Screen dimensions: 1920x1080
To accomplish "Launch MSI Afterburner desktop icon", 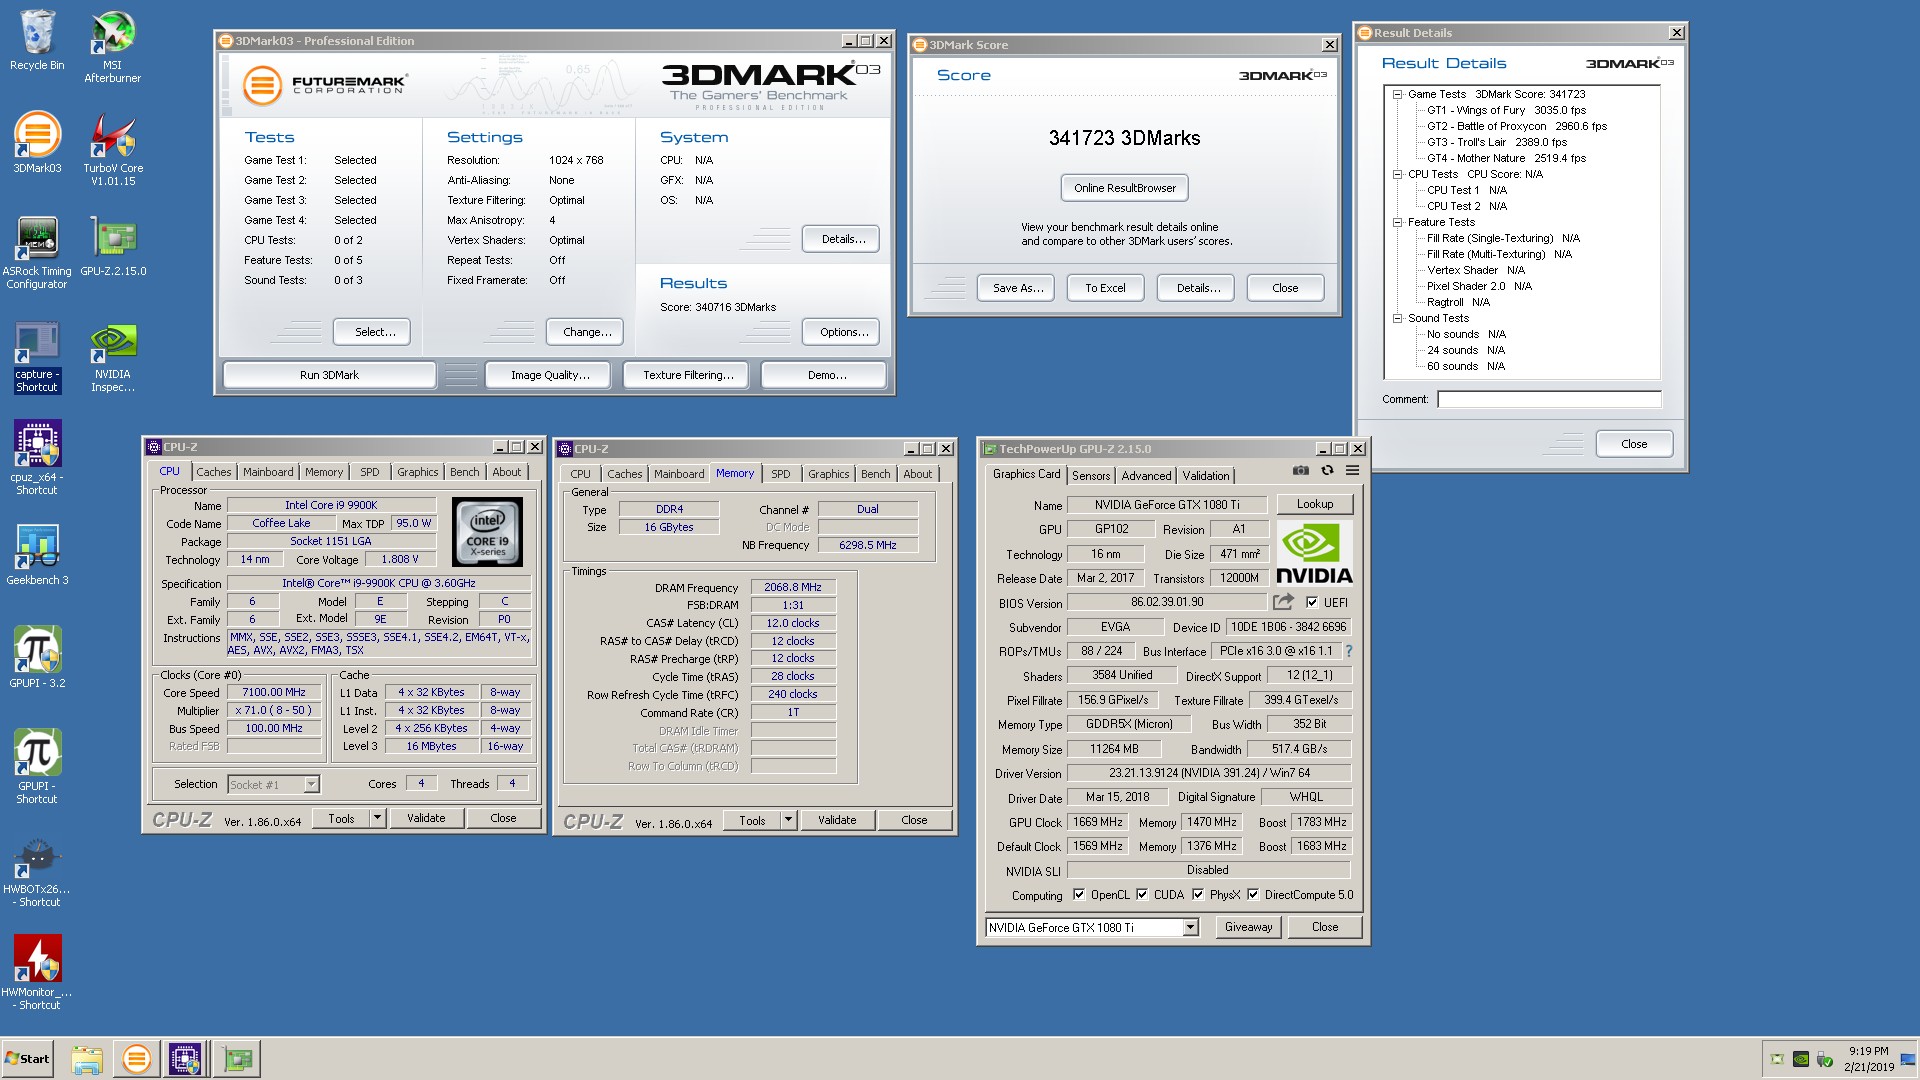I will pyautogui.click(x=112, y=46).
